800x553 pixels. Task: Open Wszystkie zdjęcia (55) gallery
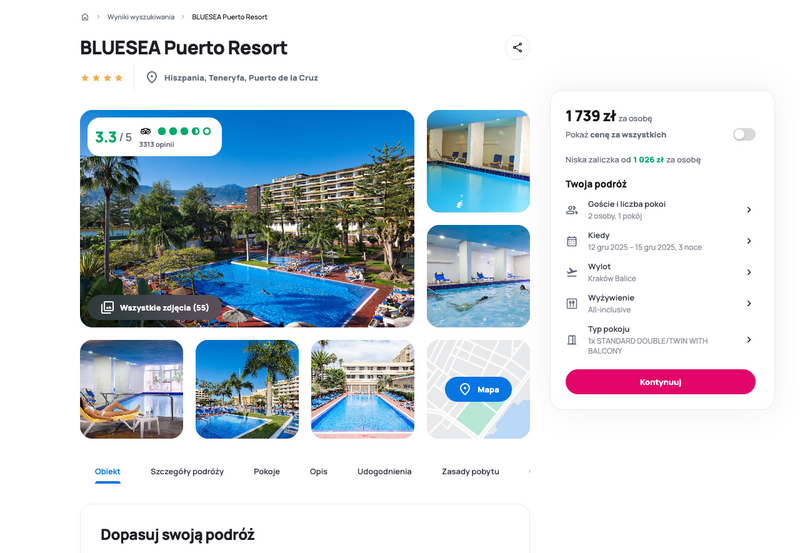[x=155, y=308]
